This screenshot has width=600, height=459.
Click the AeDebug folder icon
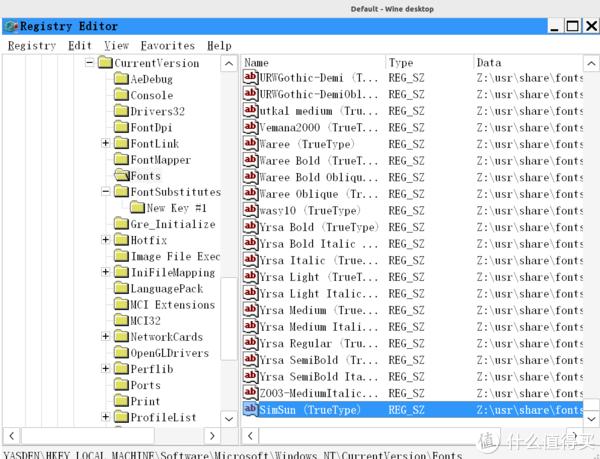coord(121,79)
